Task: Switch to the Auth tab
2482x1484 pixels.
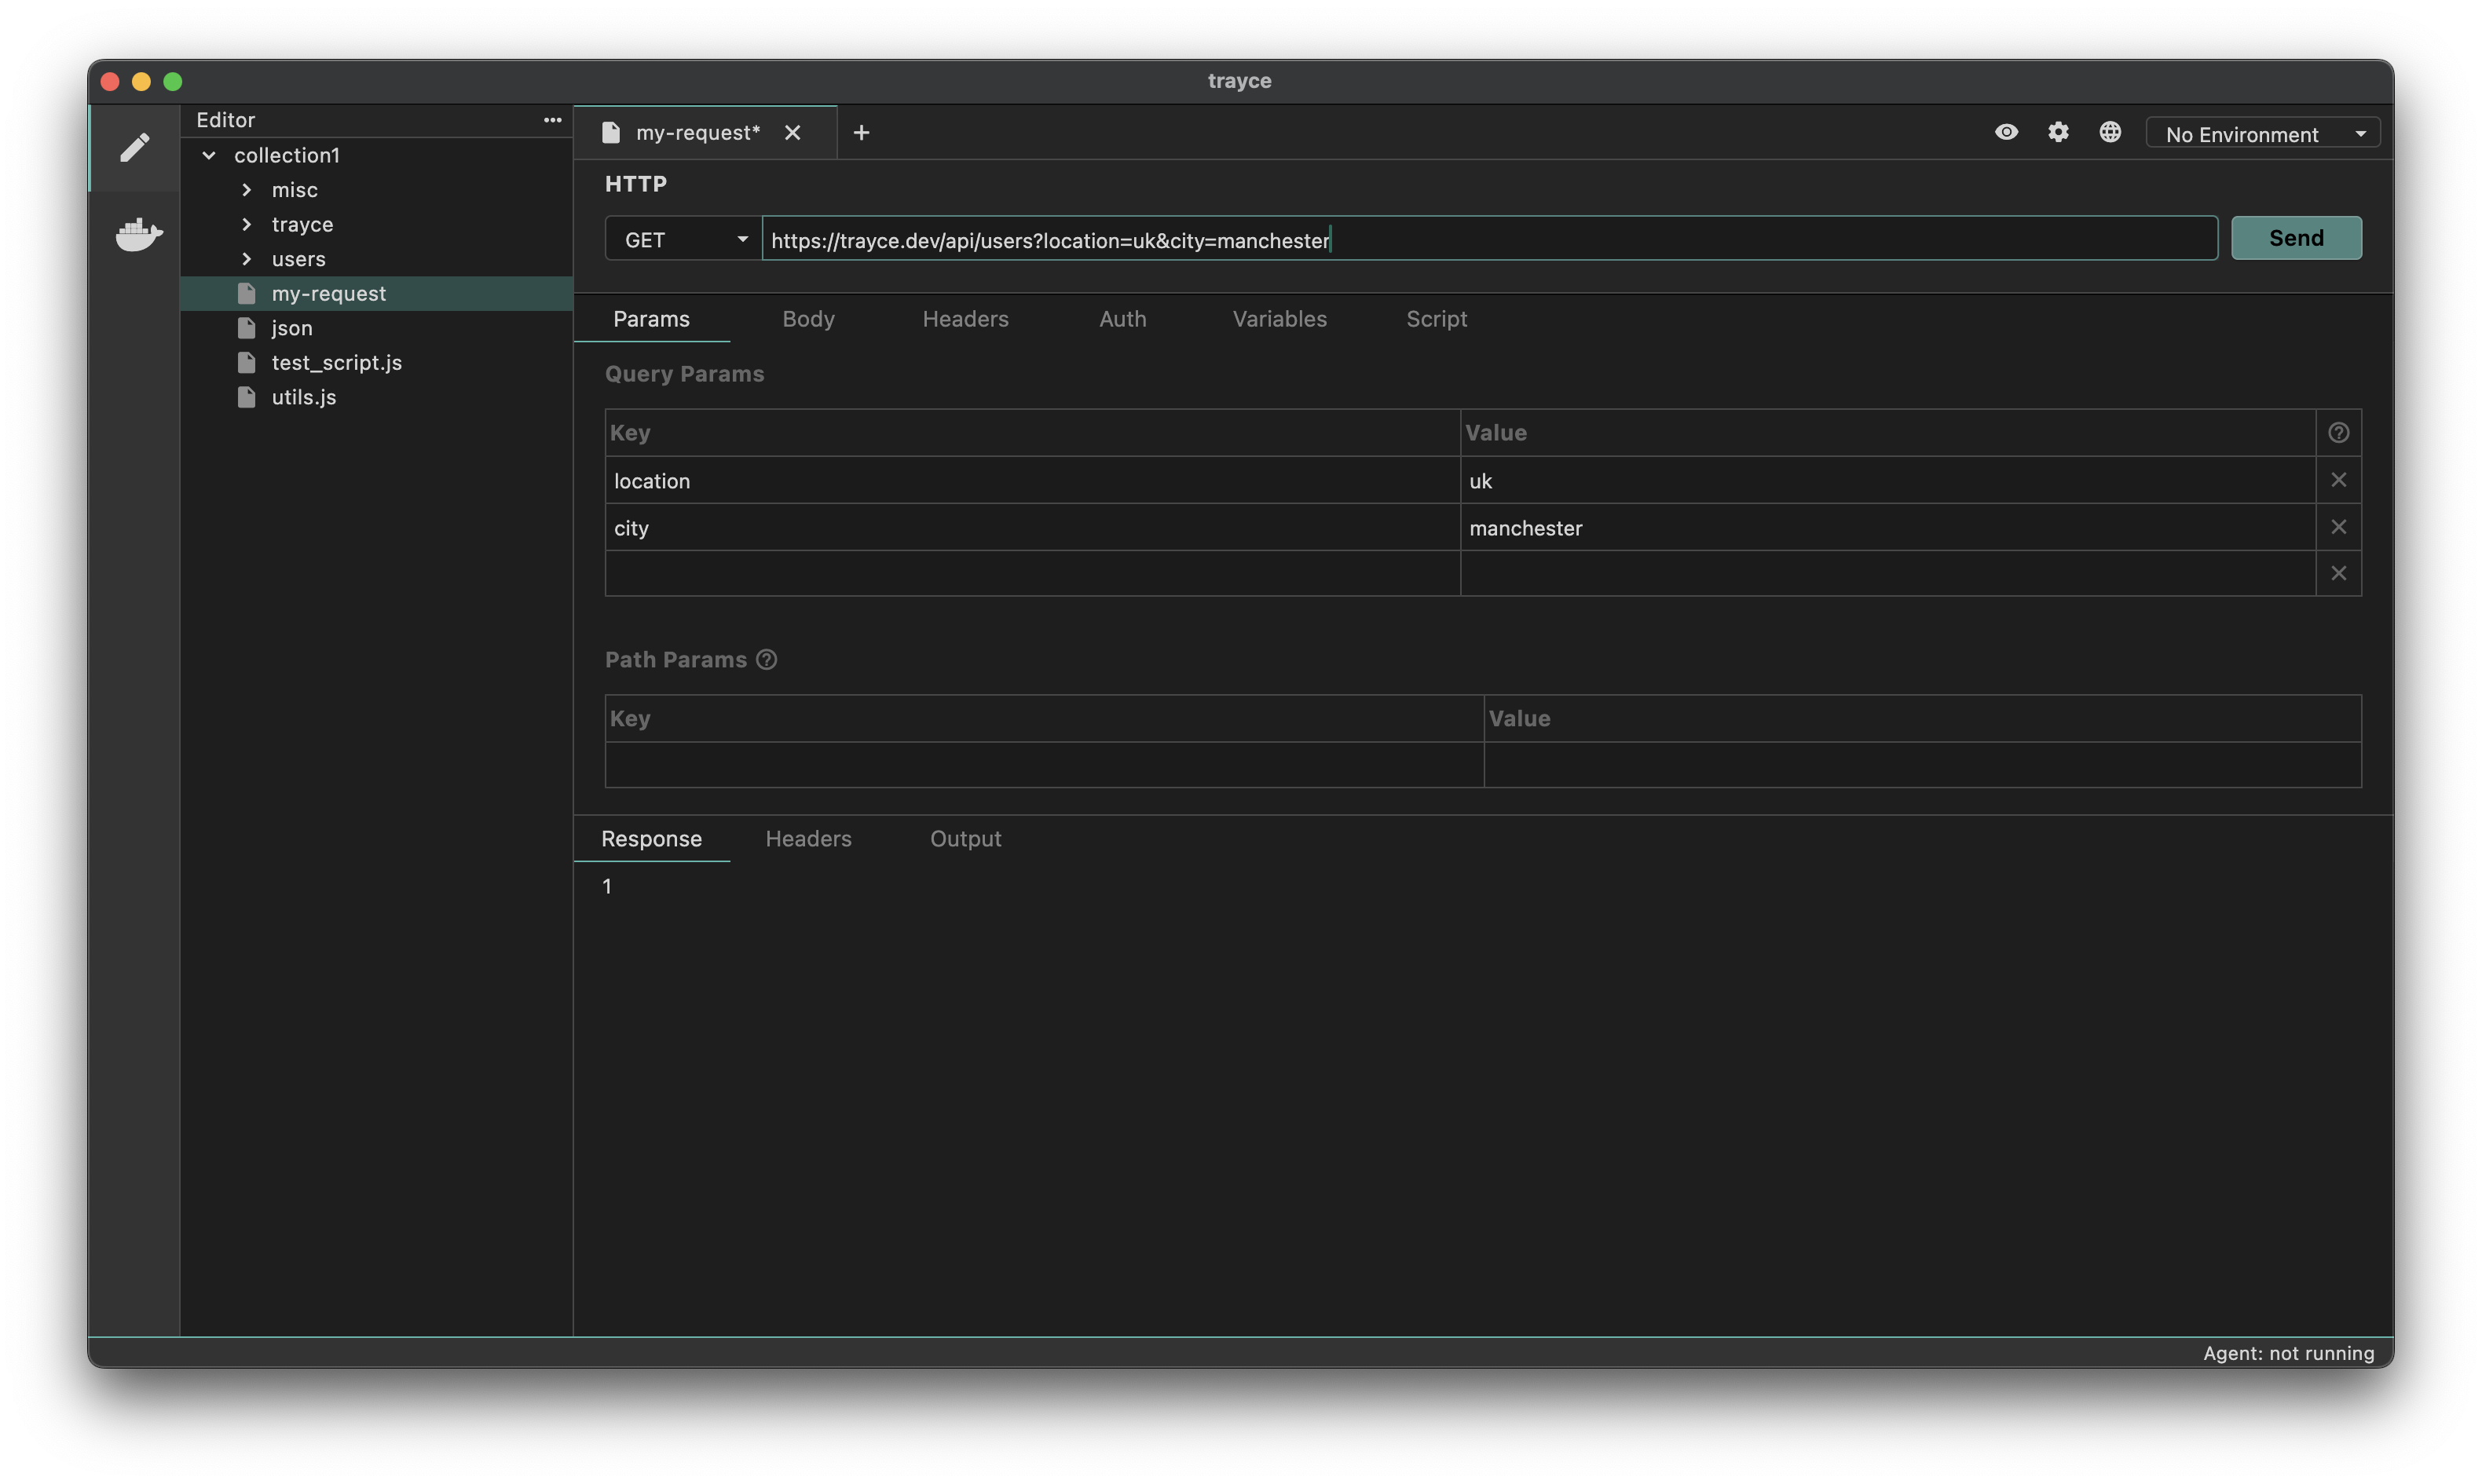Action: (x=1122, y=319)
